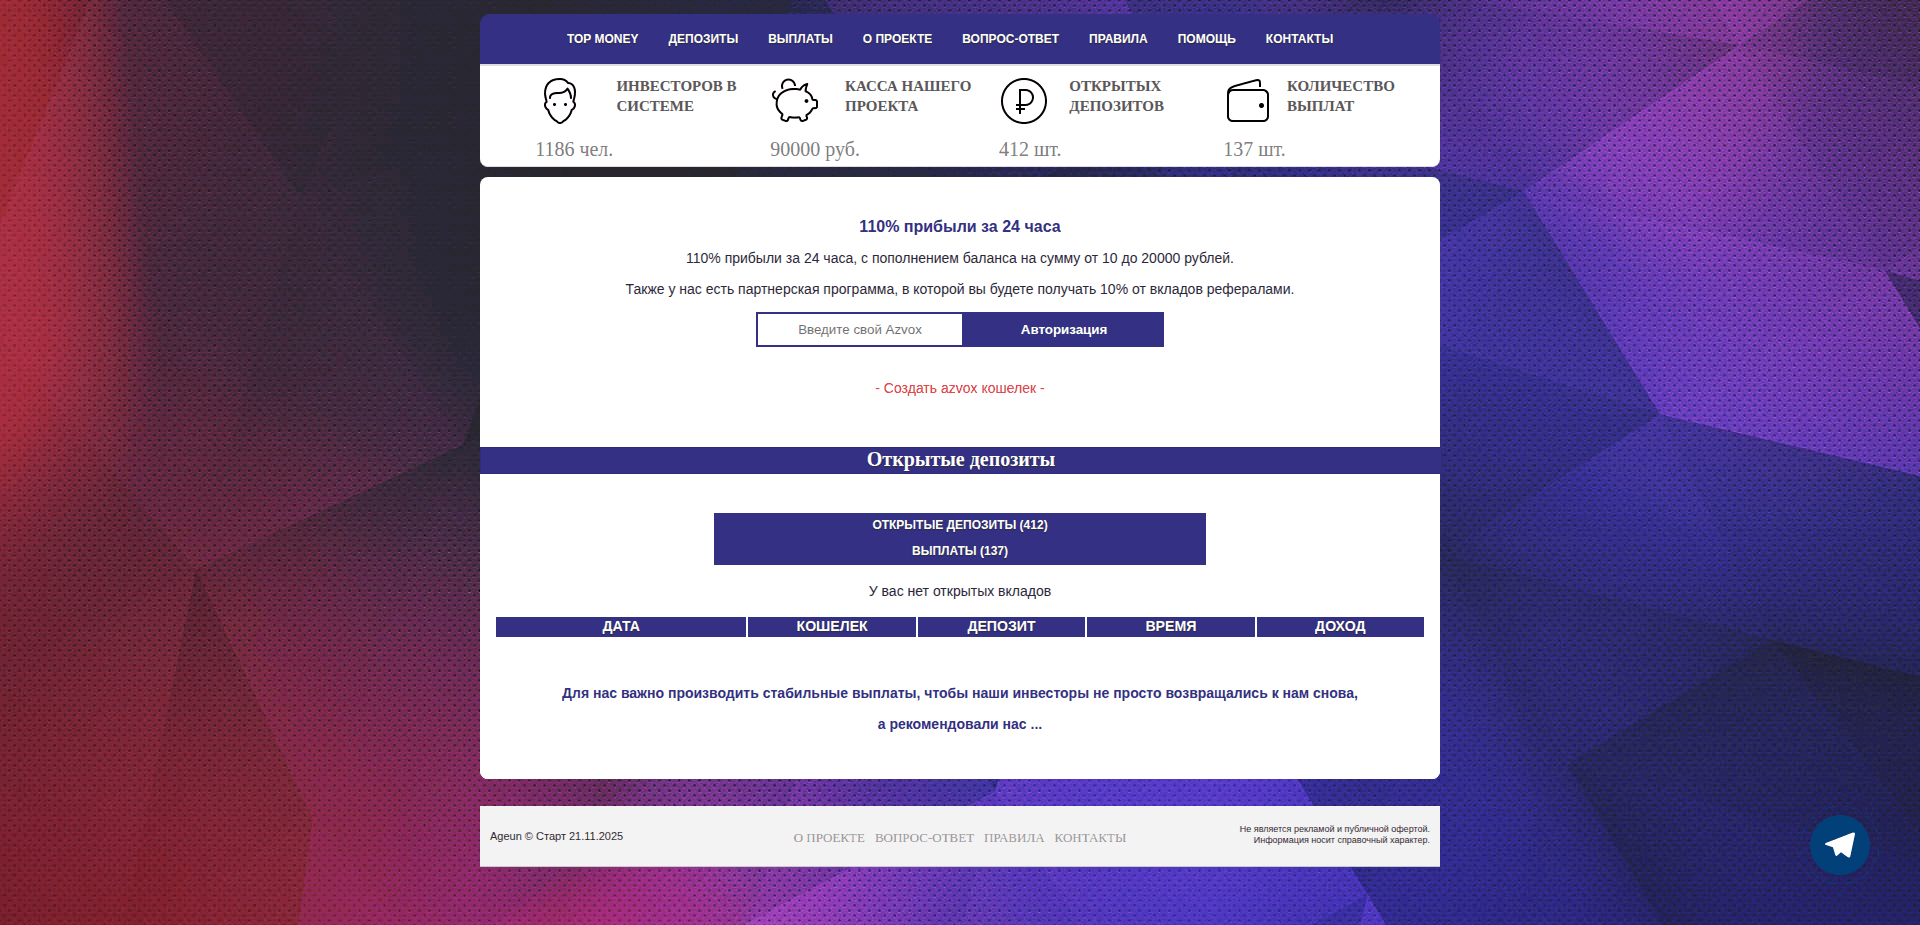Switch to the ВЫПЛАТЫ (137) tab
The image size is (1920, 925).
coord(959,550)
